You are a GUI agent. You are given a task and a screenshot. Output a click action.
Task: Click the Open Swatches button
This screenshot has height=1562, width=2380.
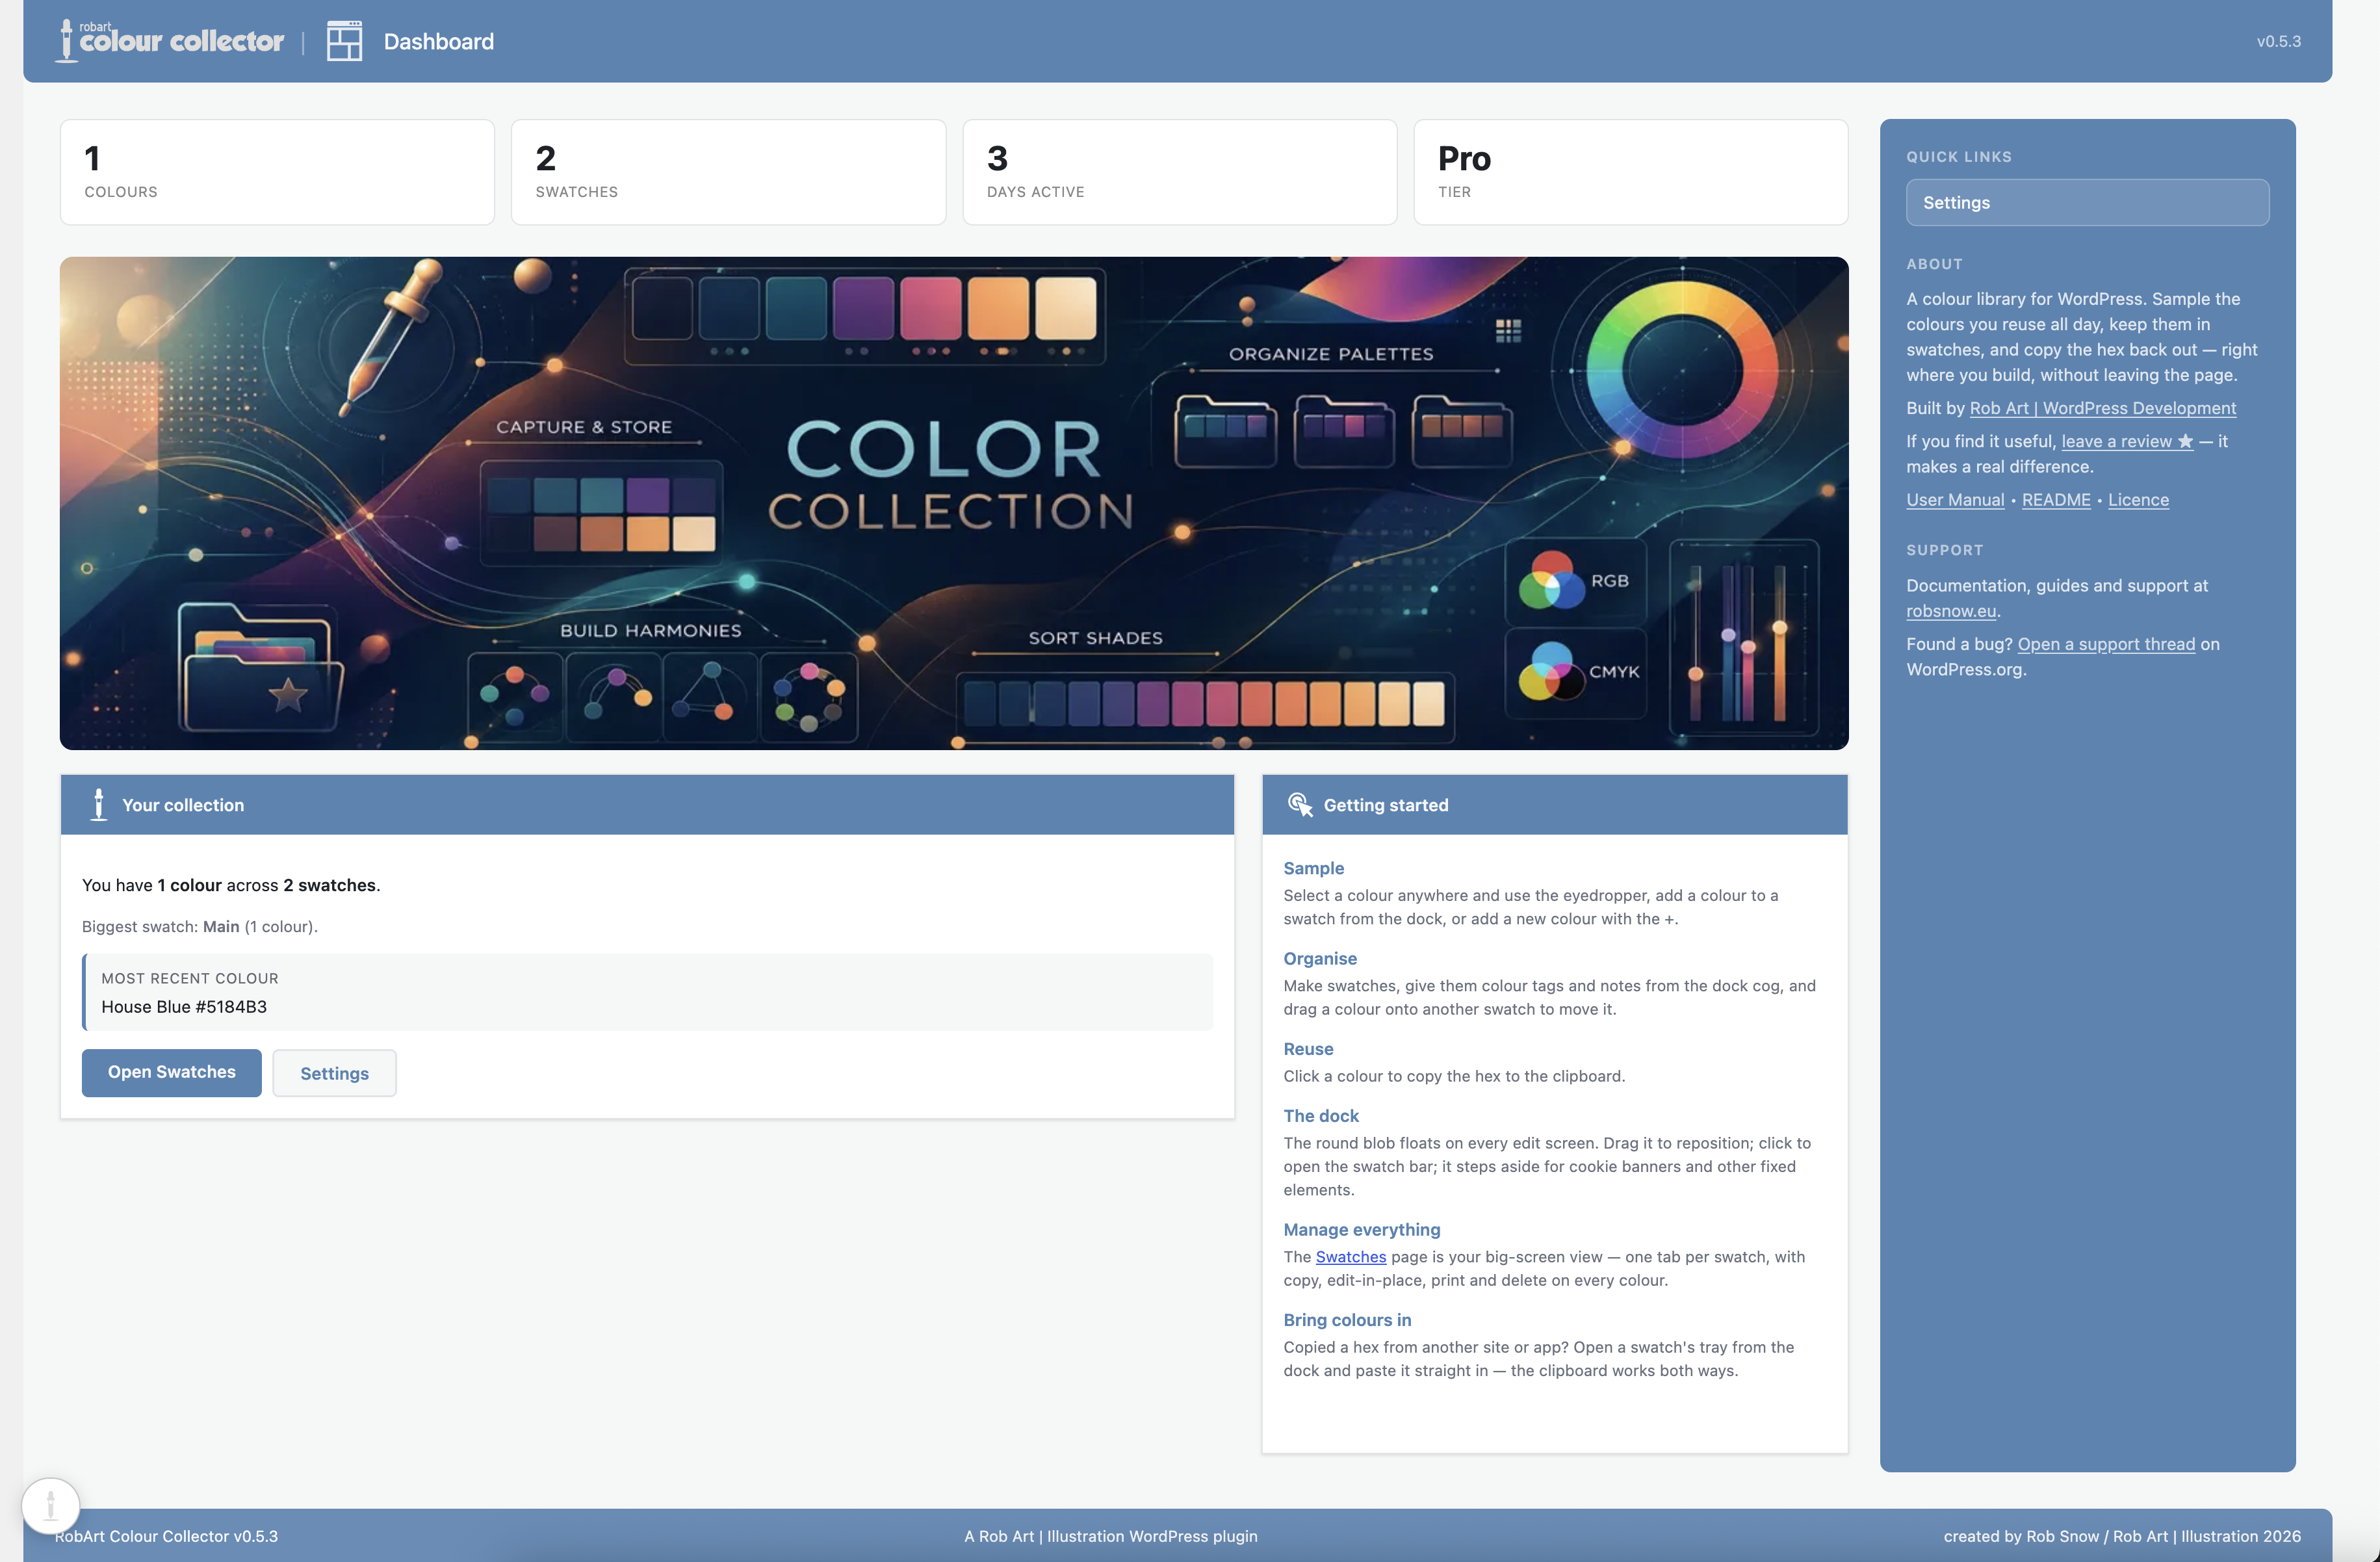pyautogui.click(x=171, y=1072)
